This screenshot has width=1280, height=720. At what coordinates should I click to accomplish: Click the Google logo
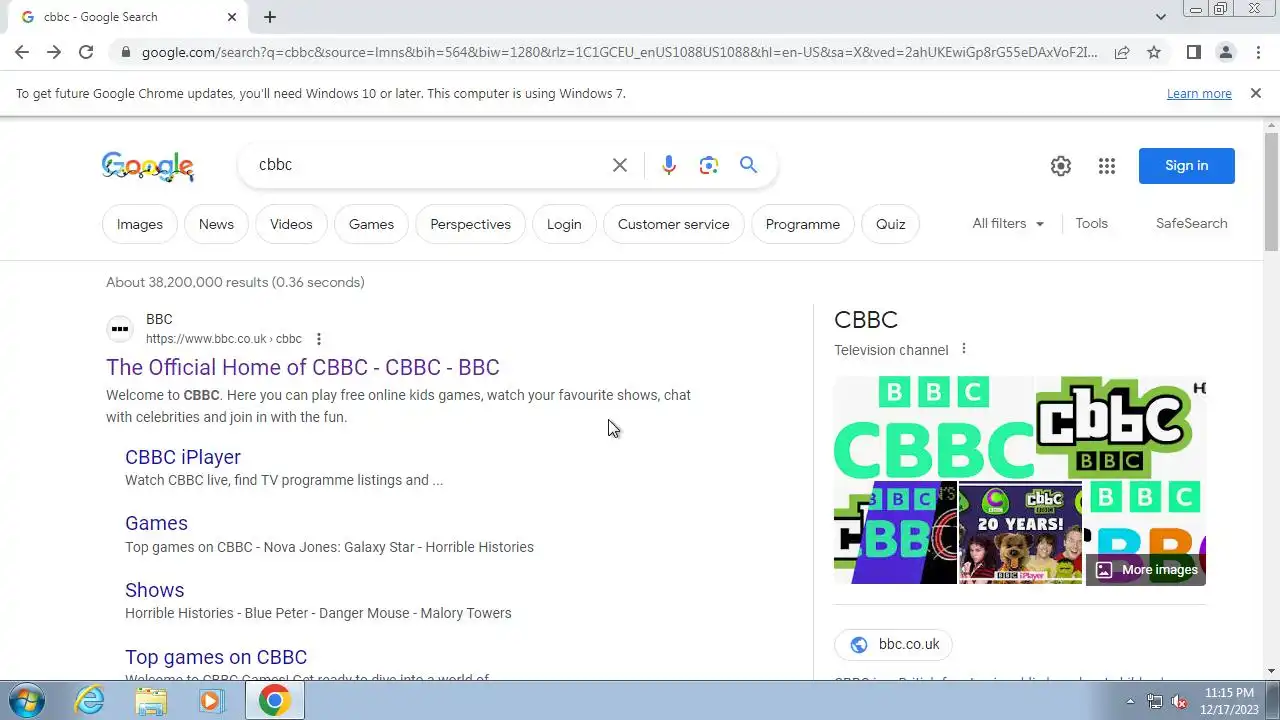point(148,166)
